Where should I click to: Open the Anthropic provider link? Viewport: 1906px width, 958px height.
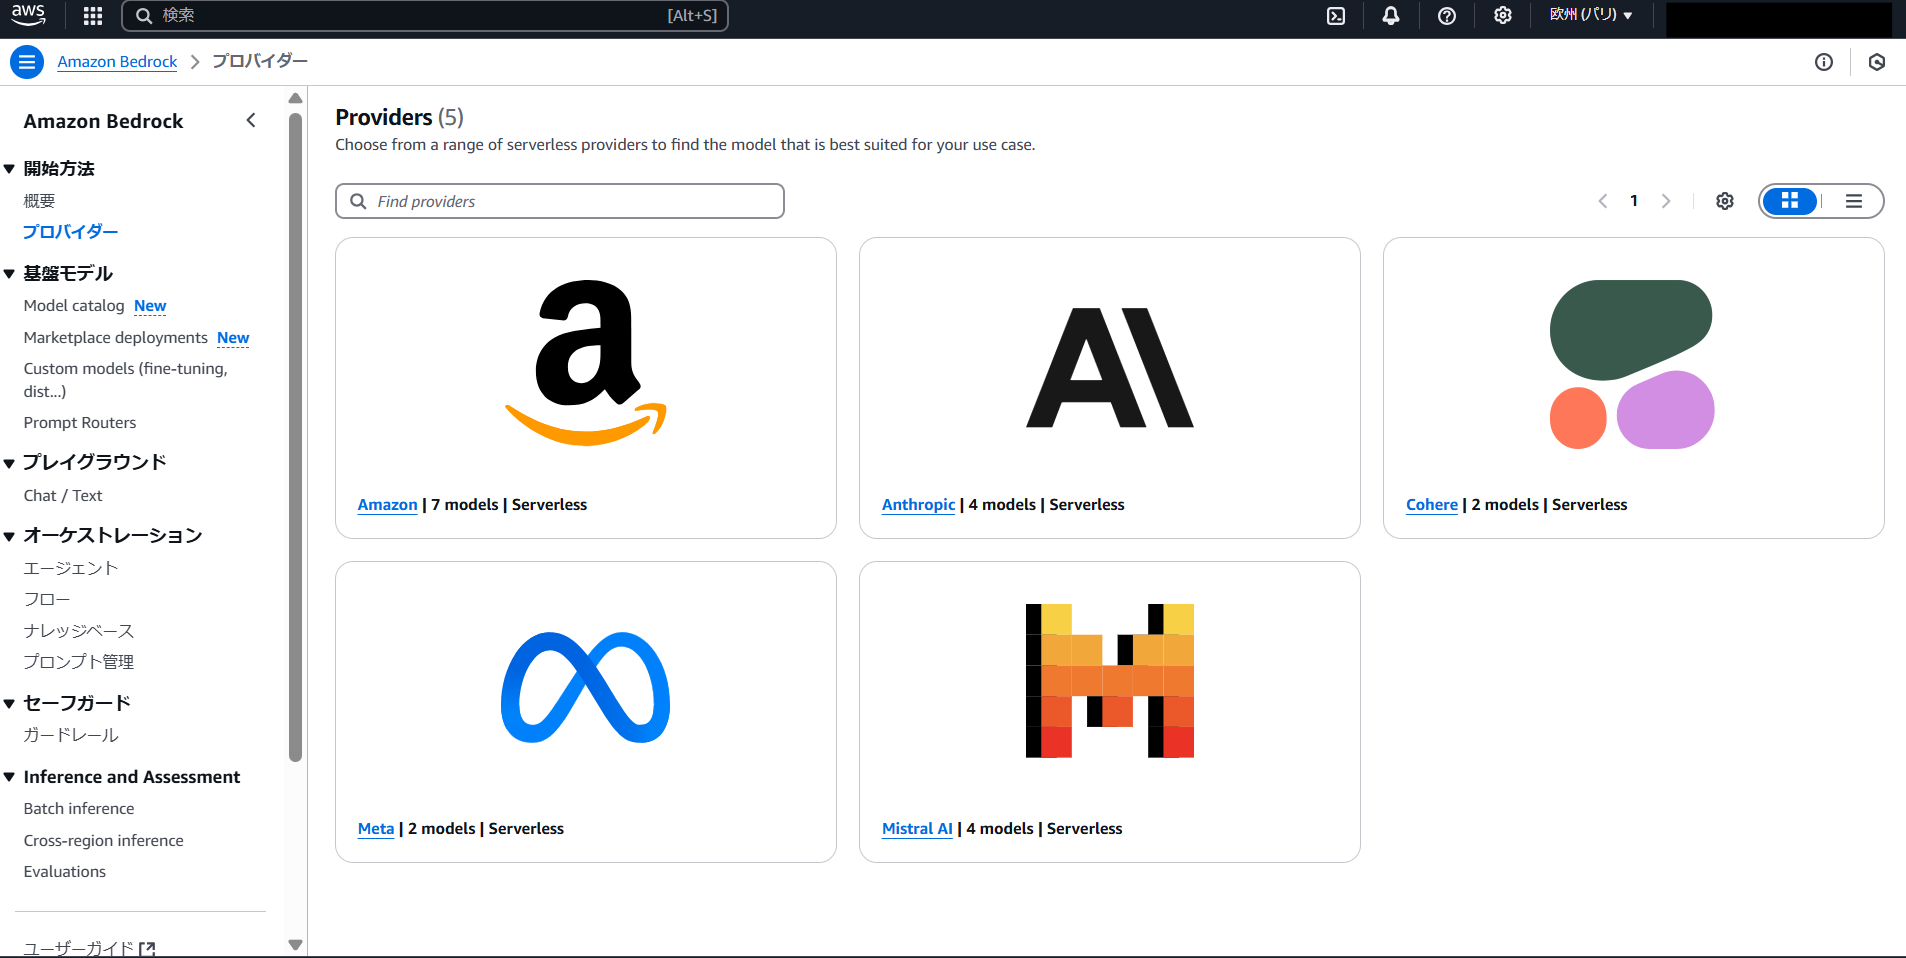(919, 505)
